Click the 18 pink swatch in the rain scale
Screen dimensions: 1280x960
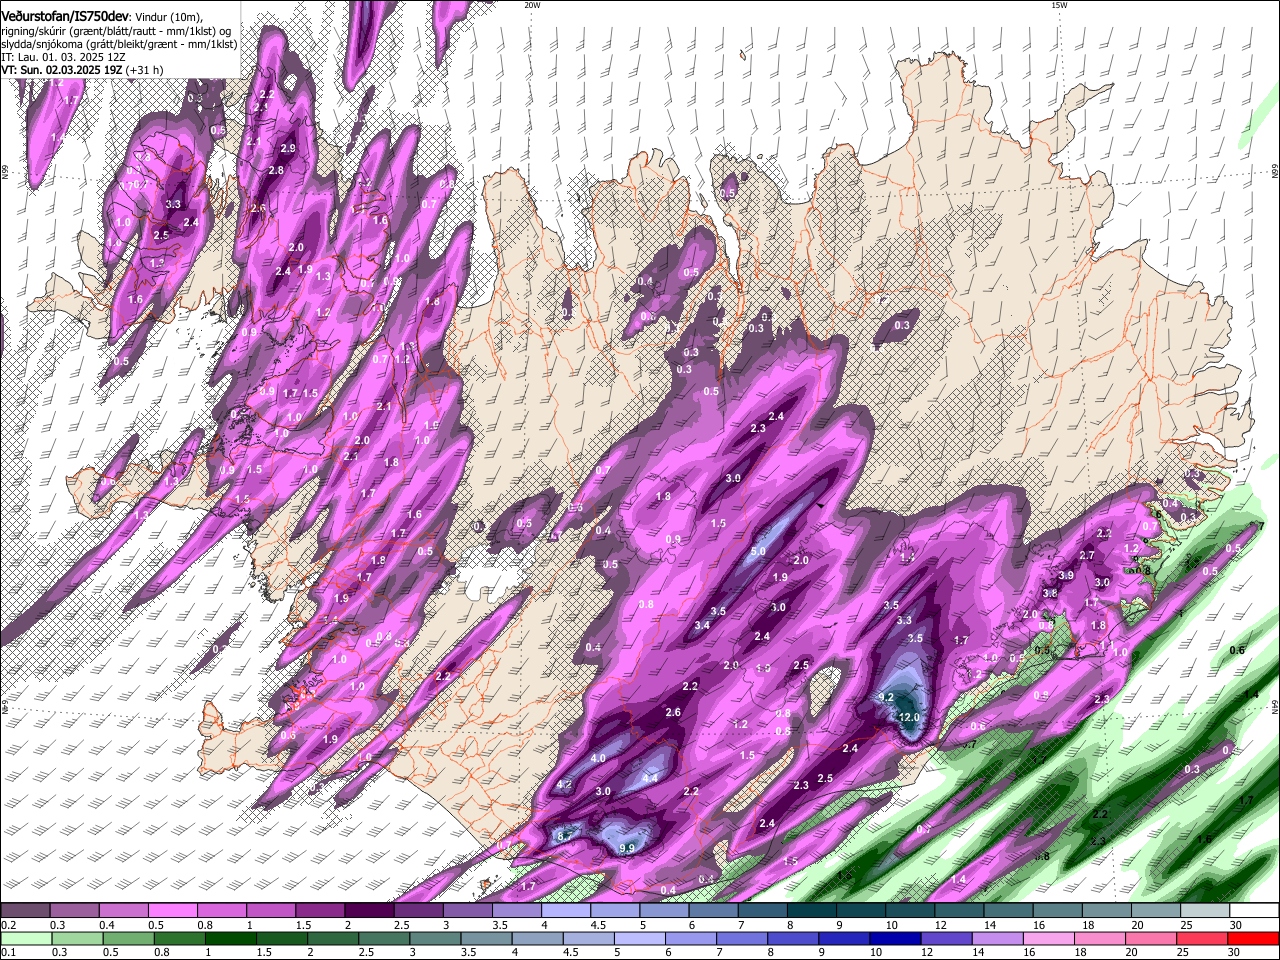(1100, 938)
